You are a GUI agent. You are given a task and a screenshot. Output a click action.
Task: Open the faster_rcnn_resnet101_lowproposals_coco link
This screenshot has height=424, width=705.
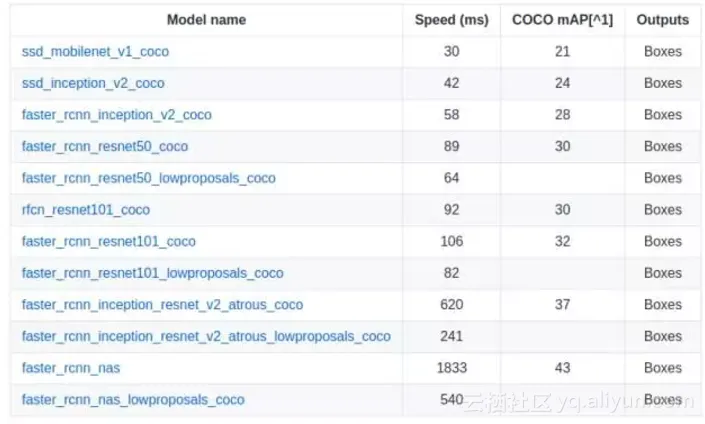(152, 273)
